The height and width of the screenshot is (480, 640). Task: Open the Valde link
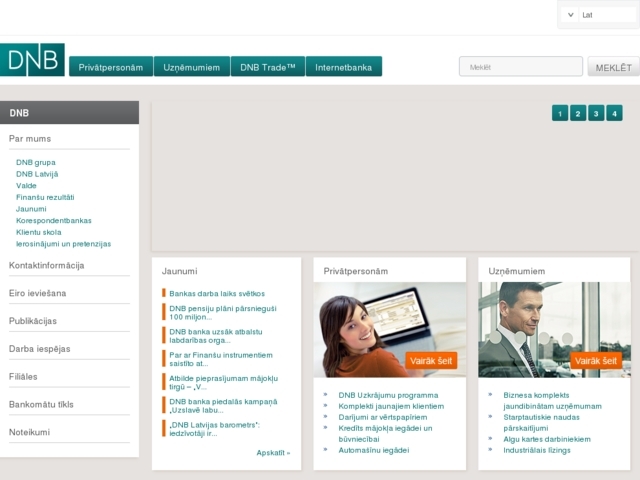26,186
